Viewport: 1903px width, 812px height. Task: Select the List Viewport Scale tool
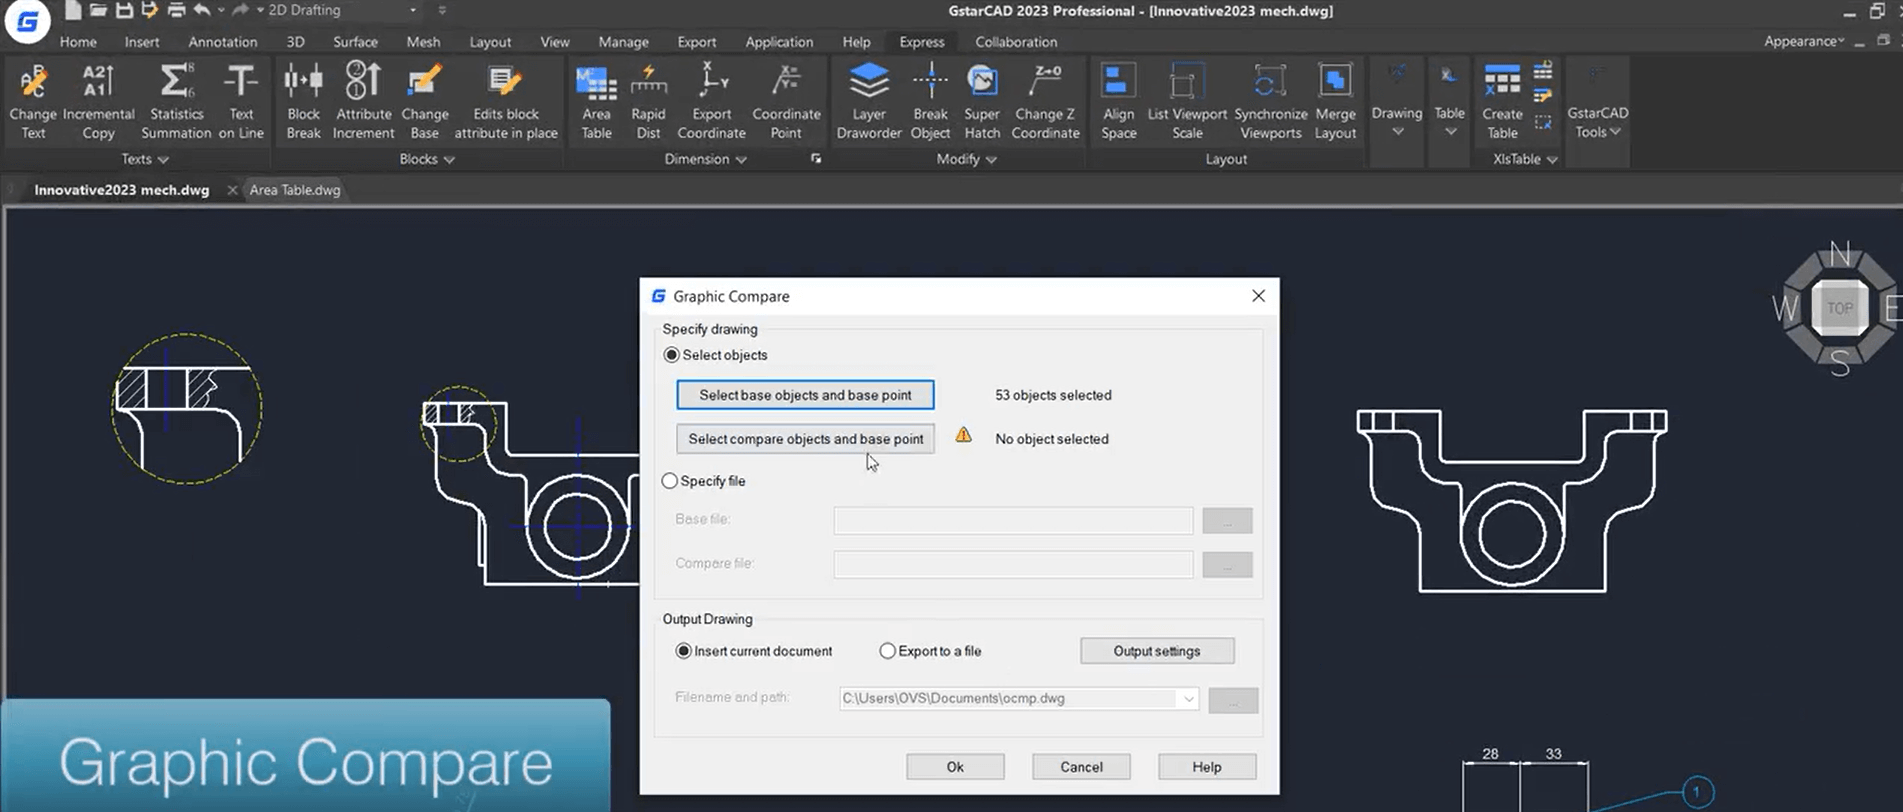tap(1187, 101)
